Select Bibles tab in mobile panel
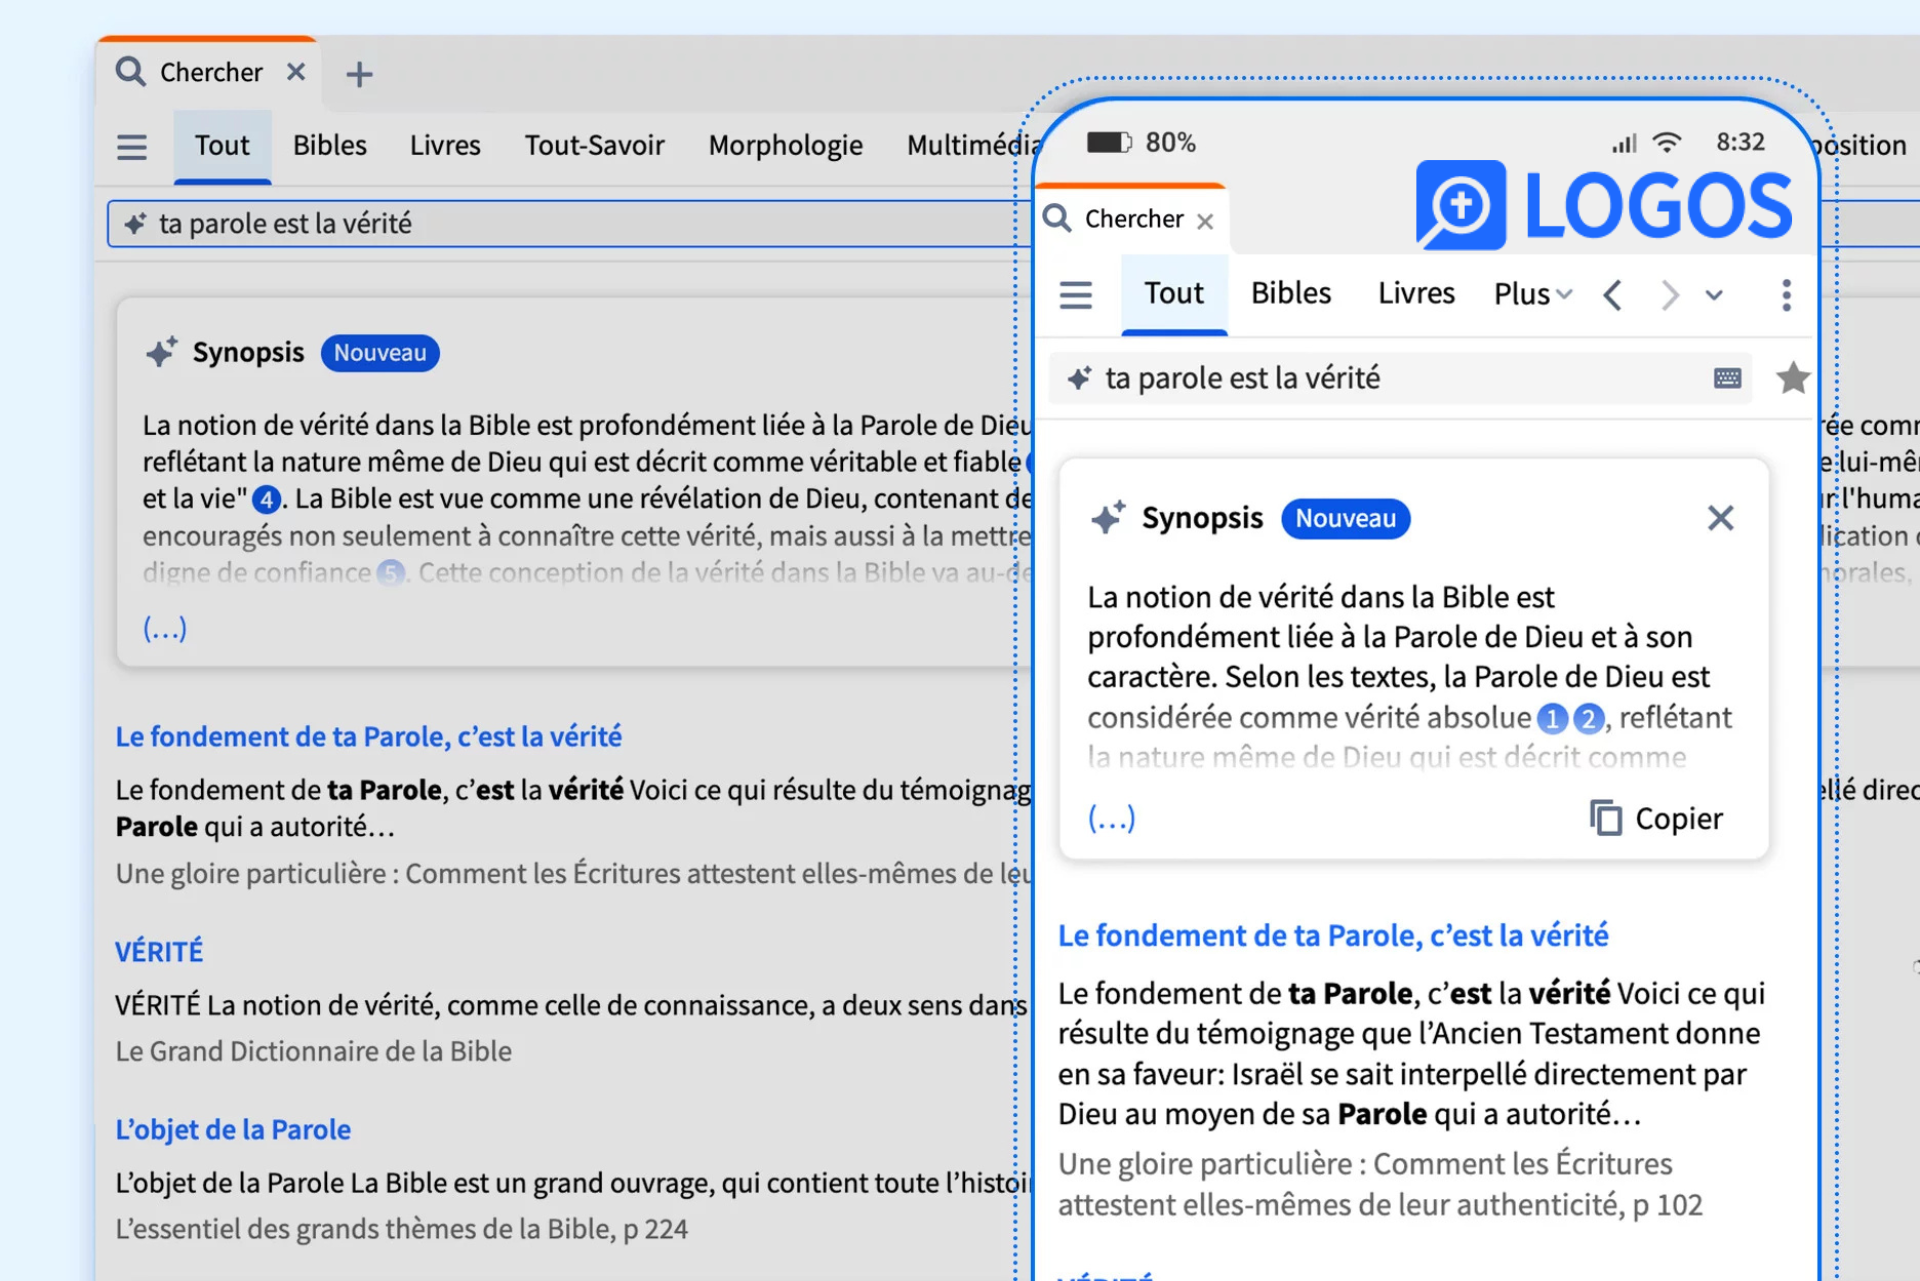The height and width of the screenshot is (1281, 1920). 1290,293
